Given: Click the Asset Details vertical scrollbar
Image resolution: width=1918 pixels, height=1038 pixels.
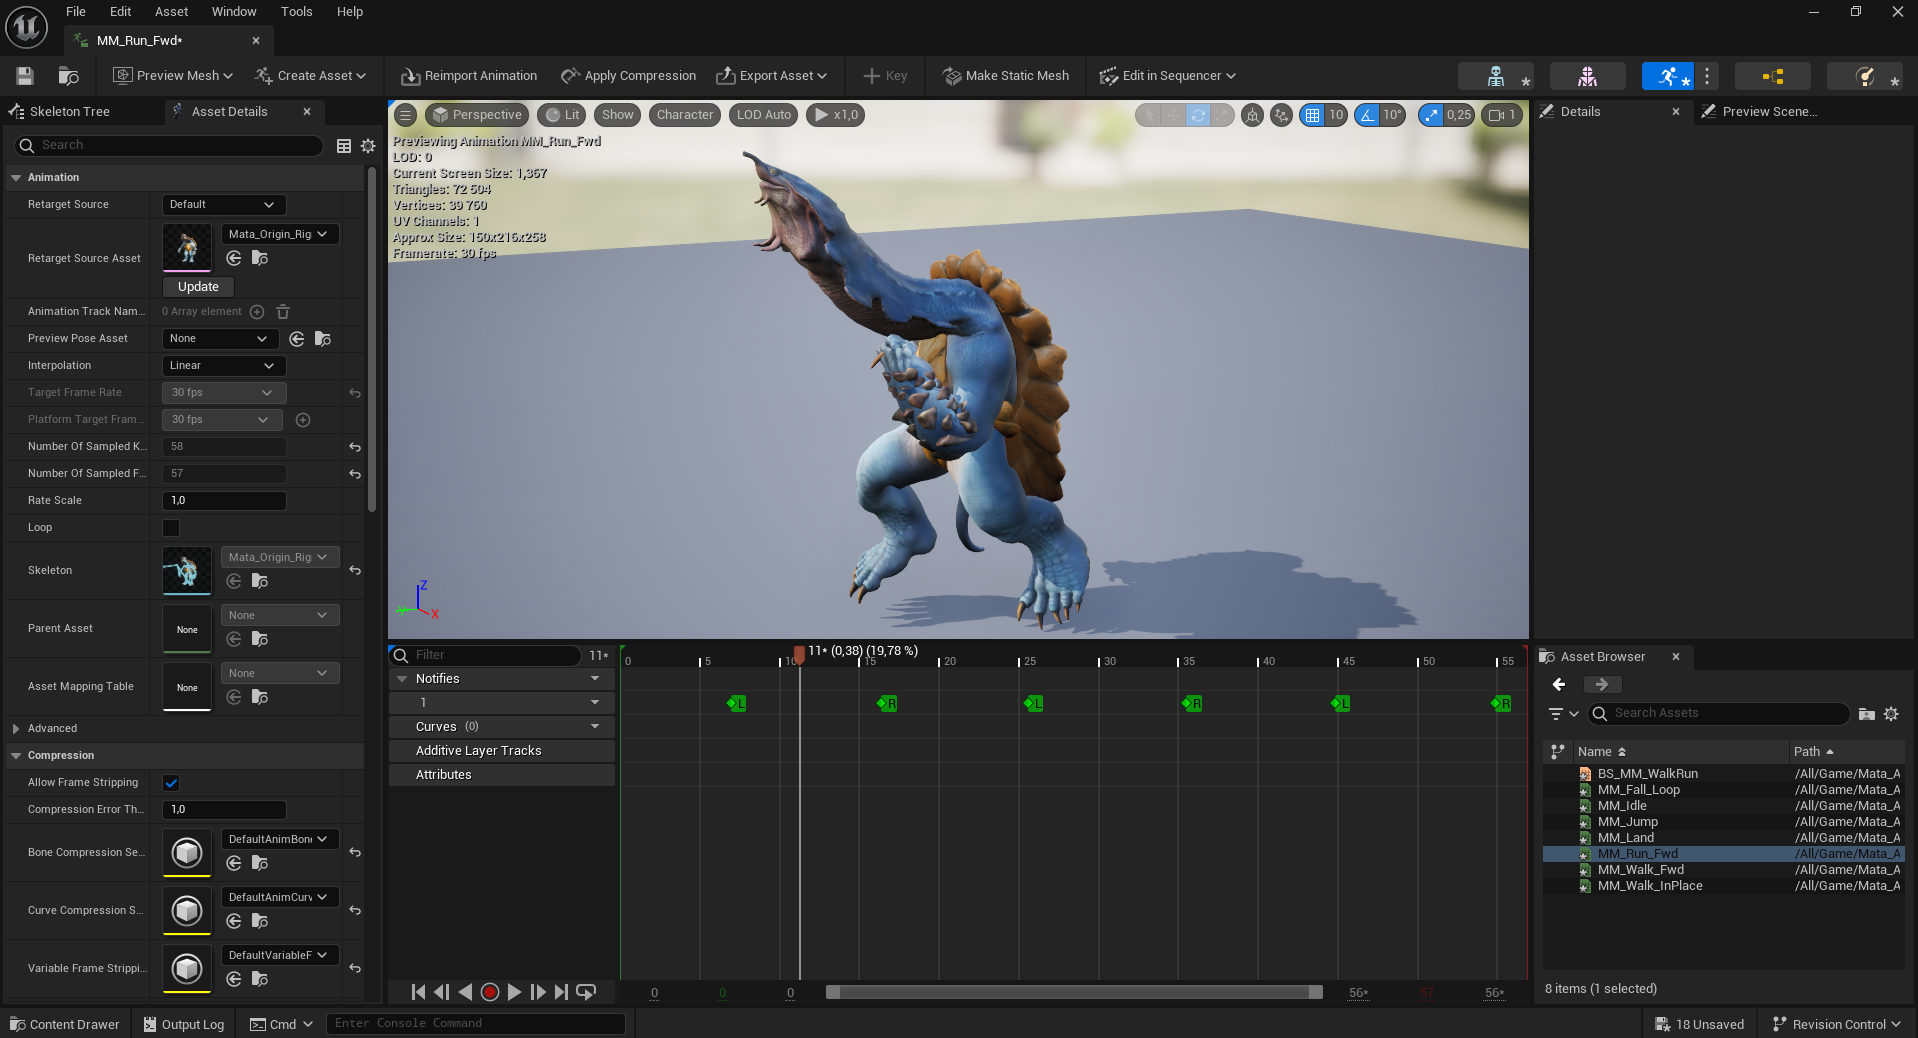Looking at the screenshot, I should (372, 340).
